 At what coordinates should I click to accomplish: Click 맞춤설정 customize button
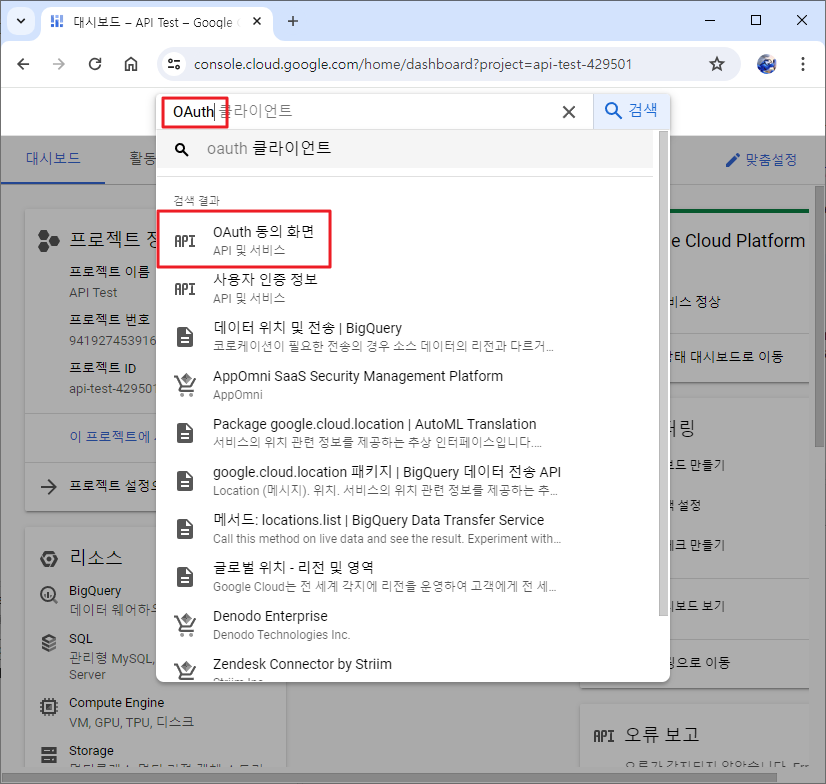click(x=761, y=160)
